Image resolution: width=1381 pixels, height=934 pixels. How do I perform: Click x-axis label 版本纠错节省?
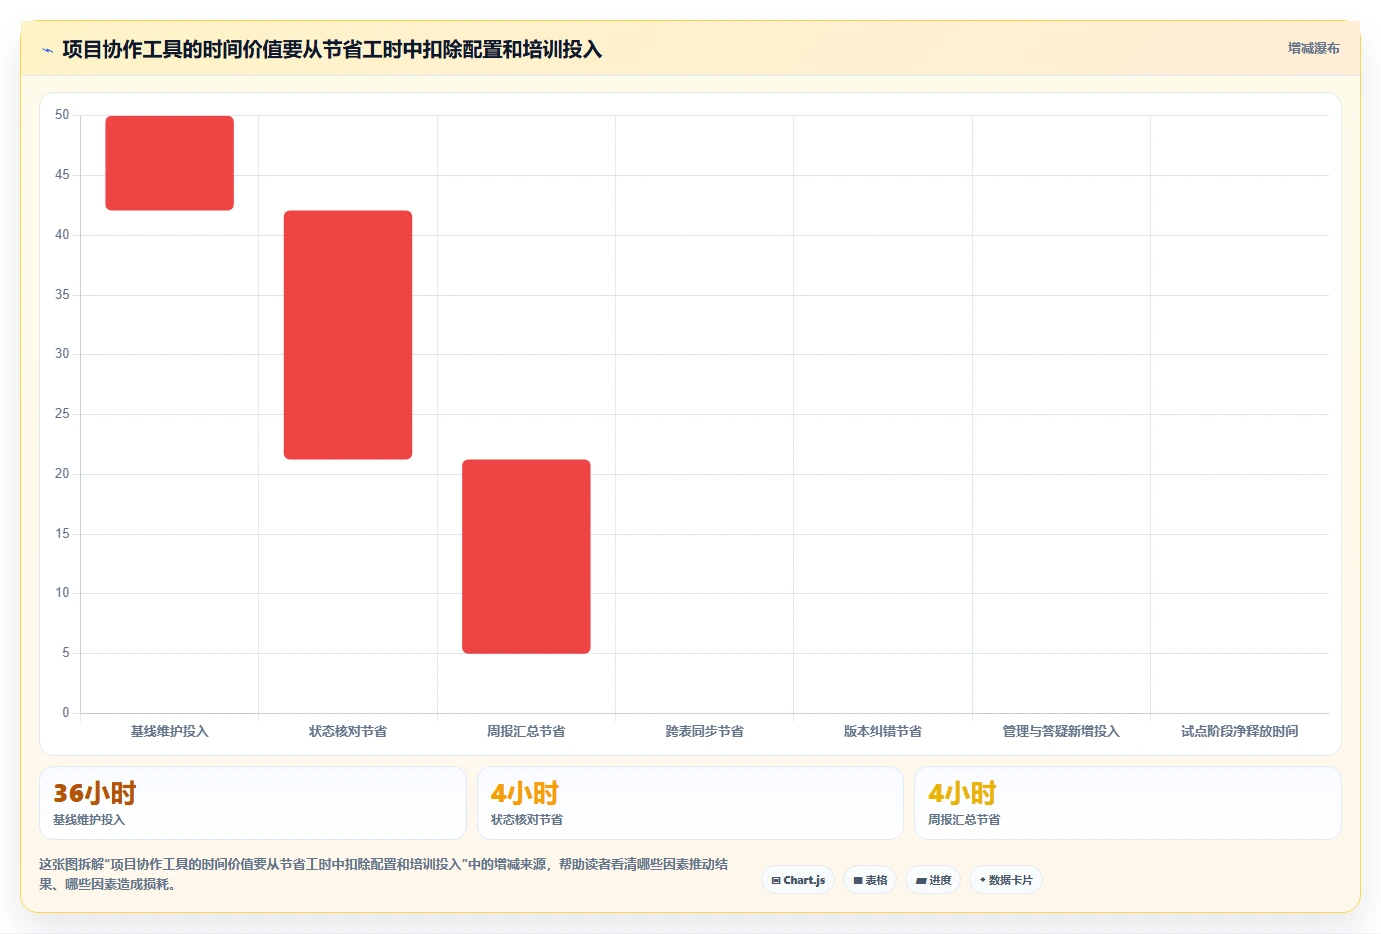coord(883,732)
